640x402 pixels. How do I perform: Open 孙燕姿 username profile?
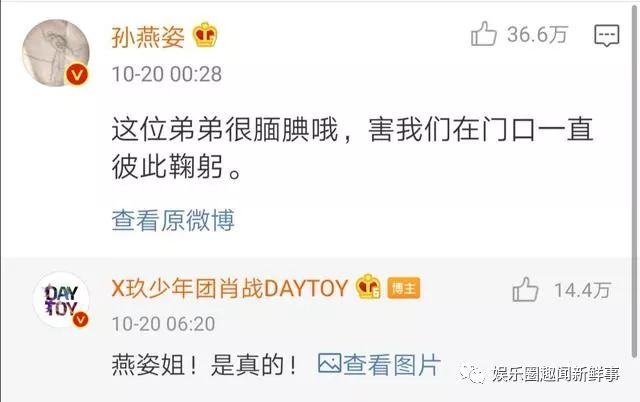coord(148,36)
